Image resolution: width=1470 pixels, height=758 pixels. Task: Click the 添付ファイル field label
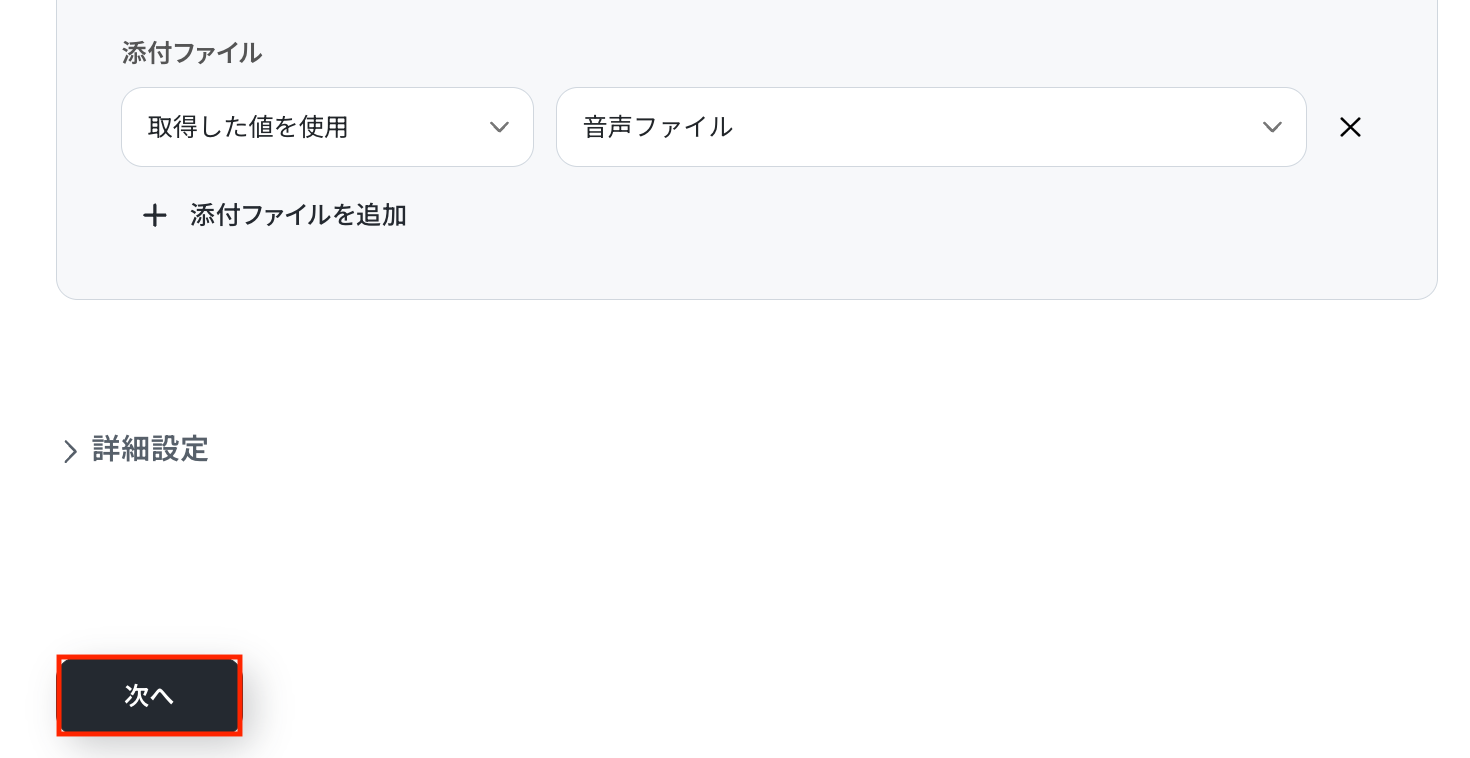(192, 53)
